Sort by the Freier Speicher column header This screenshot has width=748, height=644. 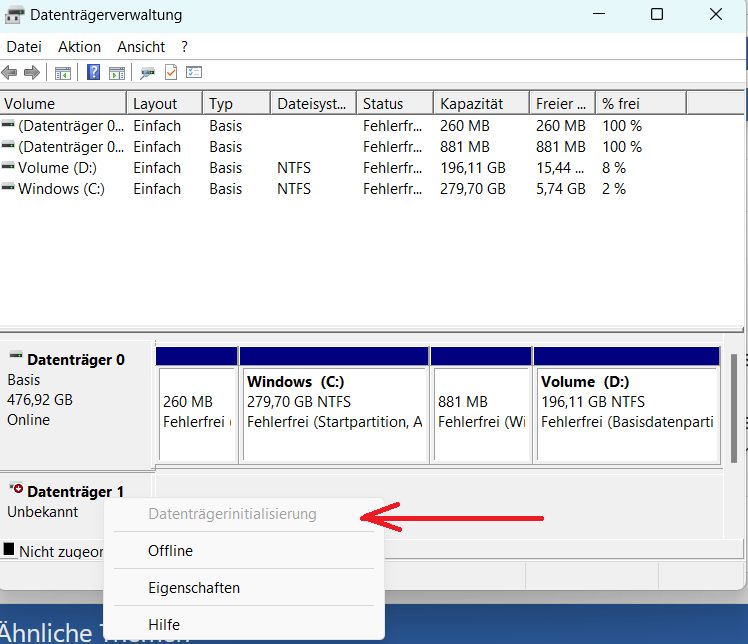pos(562,104)
